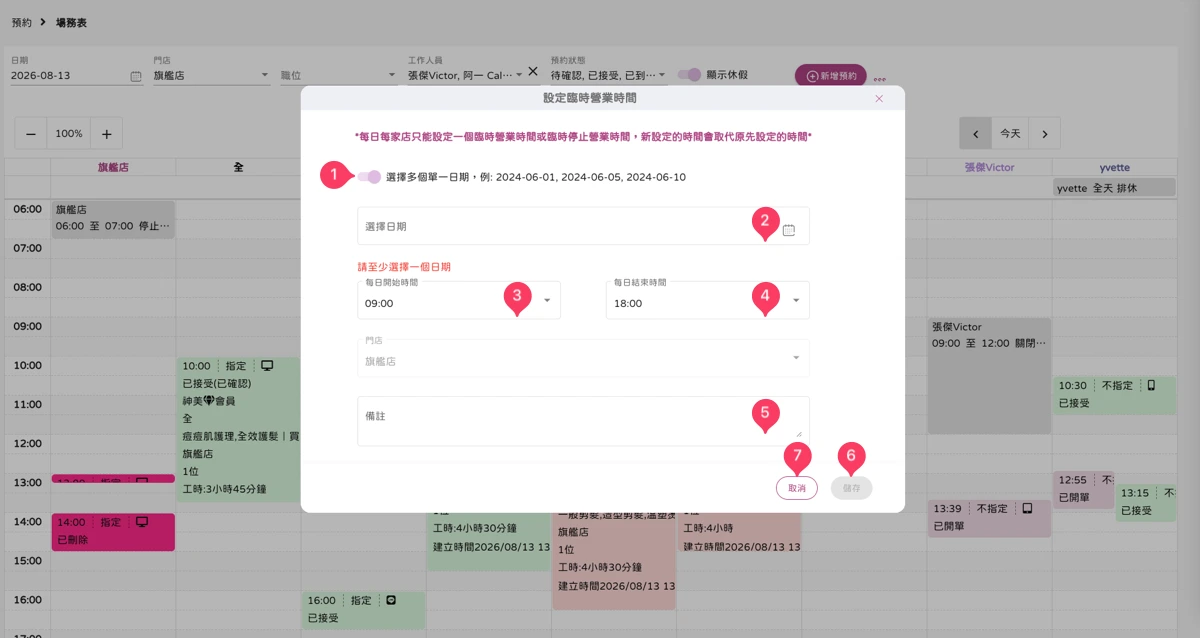Image resolution: width=1200 pixels, height=638 pixels.
Task: Toggle the 顯示休假 switch
Action: pos(689,75)
